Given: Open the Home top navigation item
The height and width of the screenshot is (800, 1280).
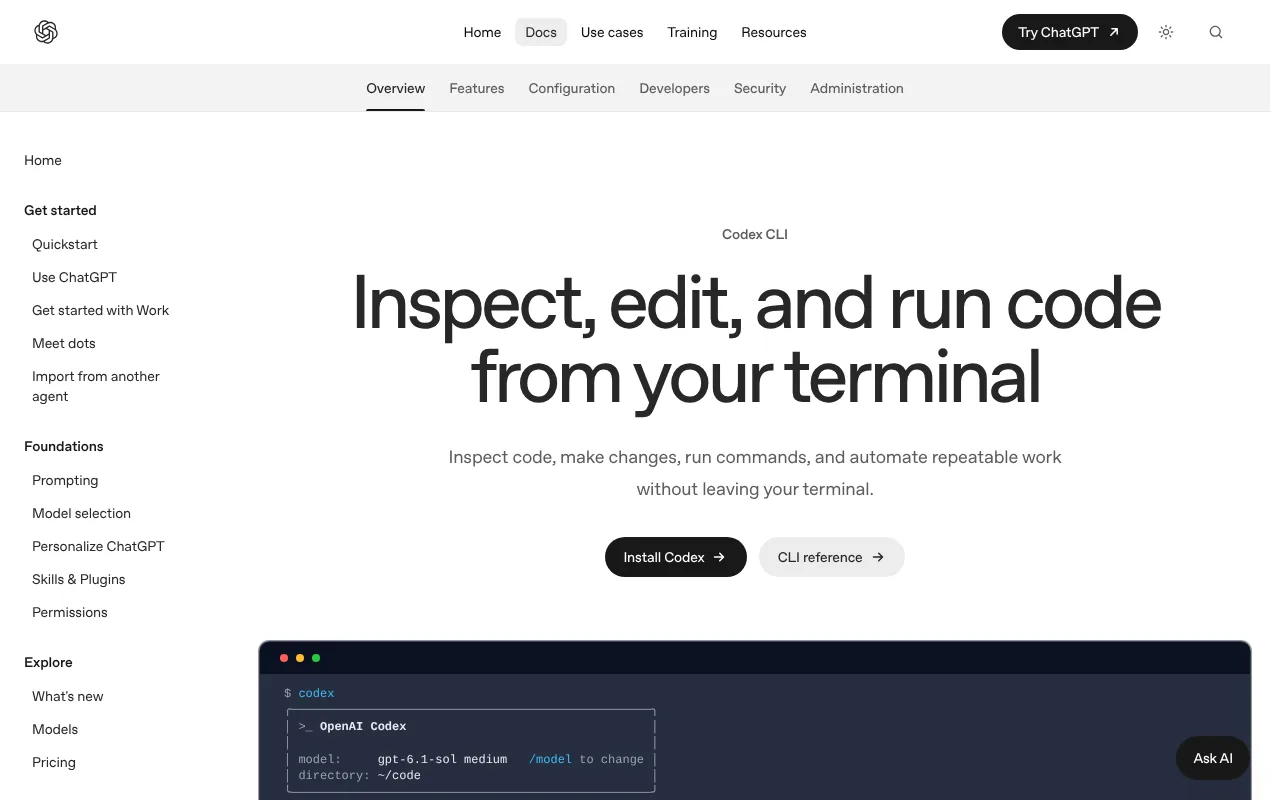Looking at the screenshot, I should pos(482,32).
